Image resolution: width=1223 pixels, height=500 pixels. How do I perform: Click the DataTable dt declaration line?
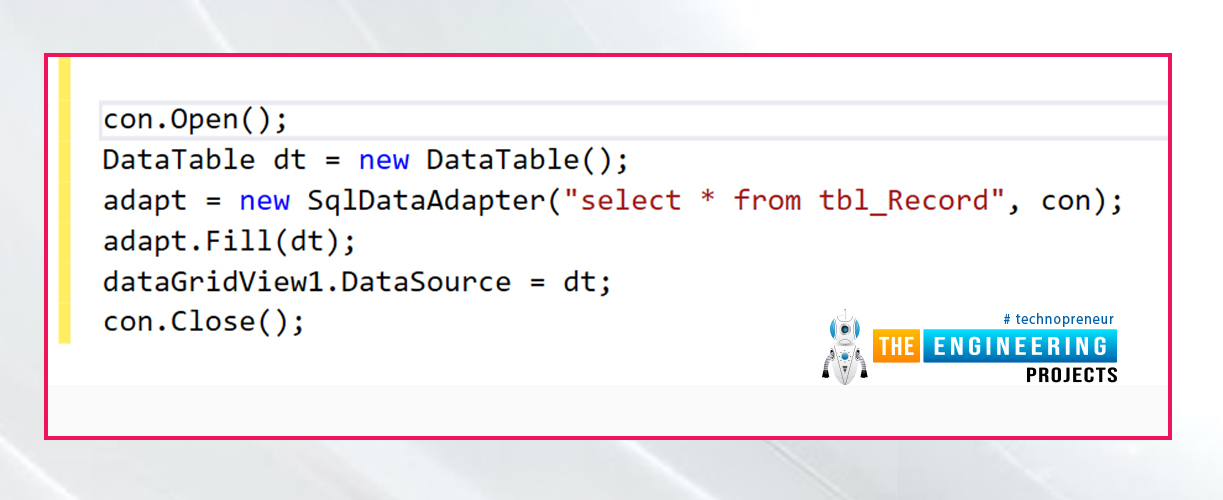[365, 160]
